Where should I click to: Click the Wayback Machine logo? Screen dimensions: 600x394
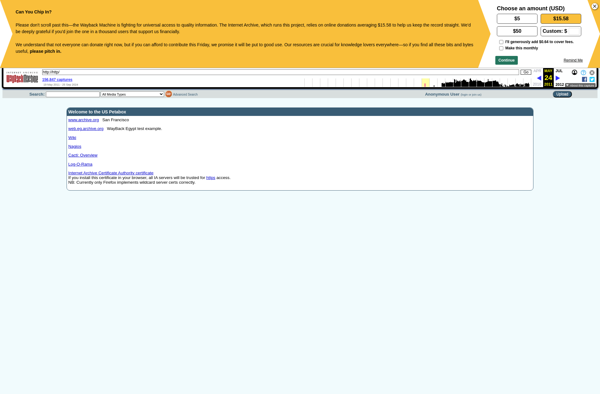pos(22,78)
